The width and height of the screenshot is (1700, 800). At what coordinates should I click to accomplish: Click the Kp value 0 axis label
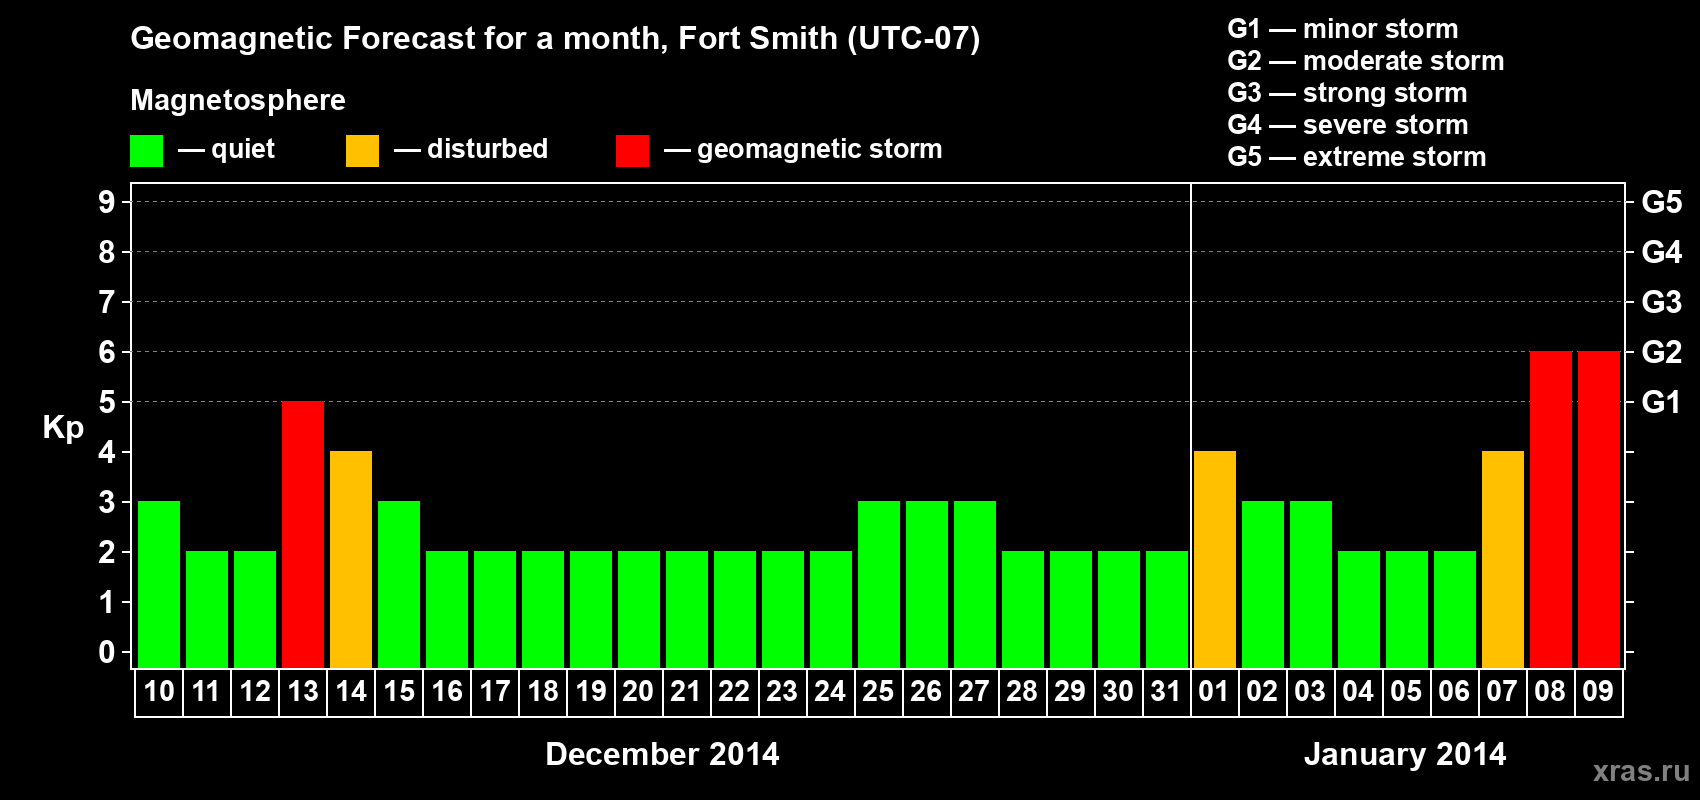pyautogui.click(x=107, y=652)
